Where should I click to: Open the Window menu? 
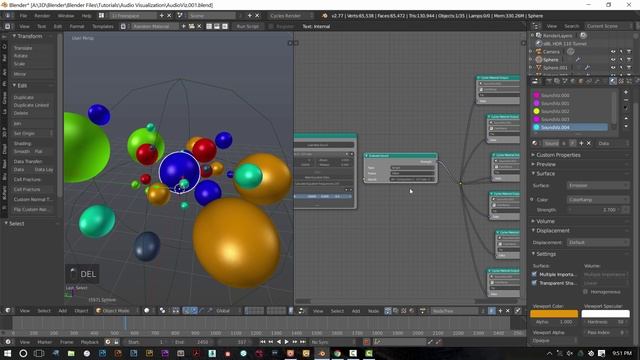65,16
